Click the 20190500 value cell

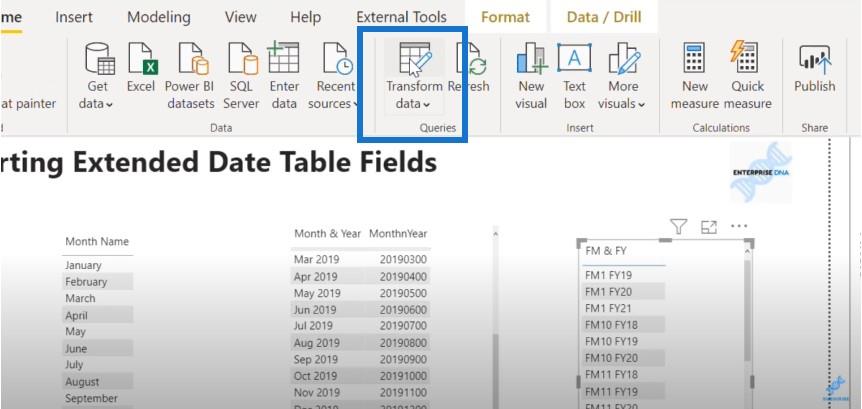click(402, 292)
